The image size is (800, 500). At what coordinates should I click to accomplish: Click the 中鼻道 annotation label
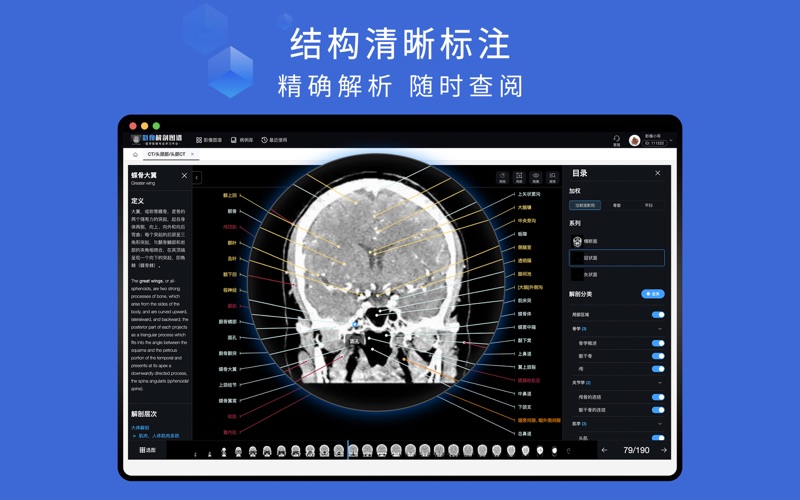(x=524, y=394)
